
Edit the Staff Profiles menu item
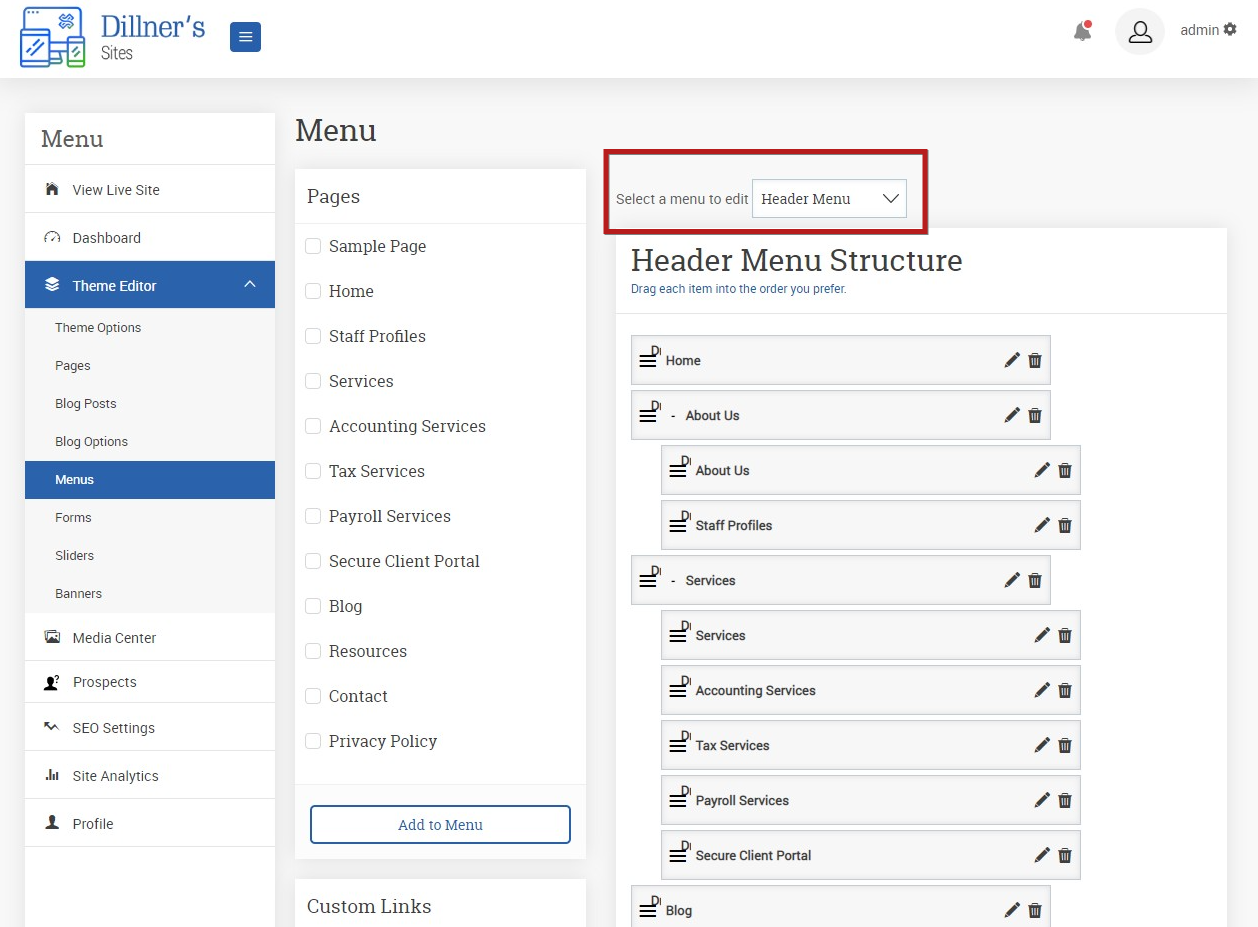coord(1042,525)
